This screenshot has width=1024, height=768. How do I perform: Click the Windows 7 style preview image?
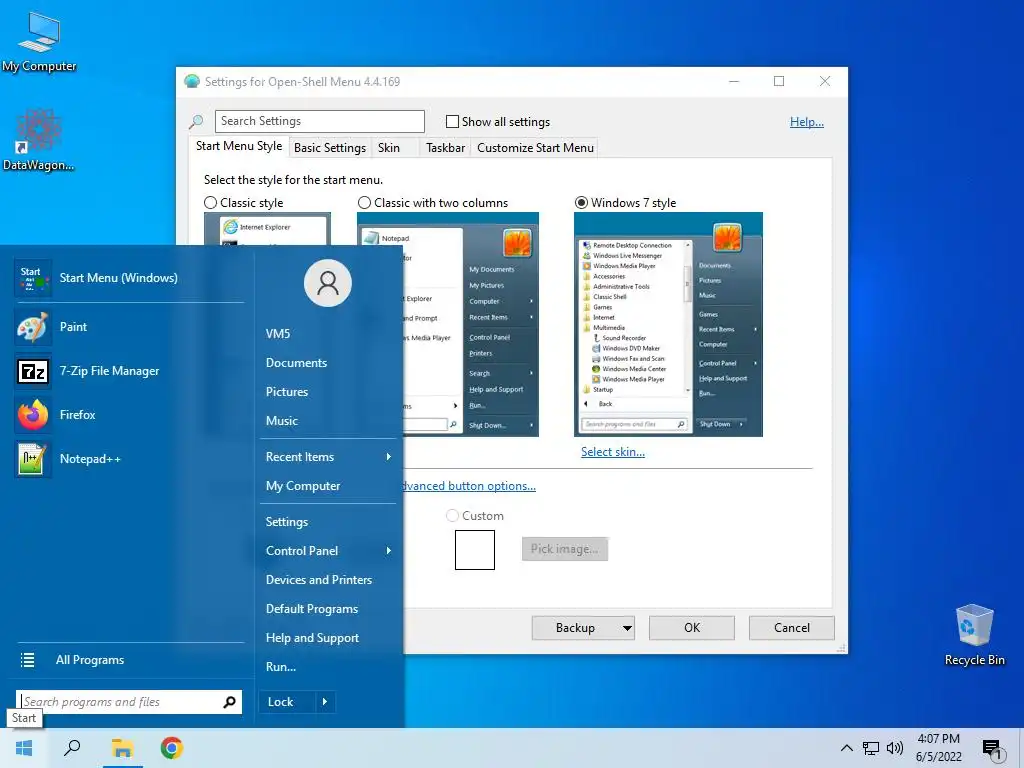668,325
